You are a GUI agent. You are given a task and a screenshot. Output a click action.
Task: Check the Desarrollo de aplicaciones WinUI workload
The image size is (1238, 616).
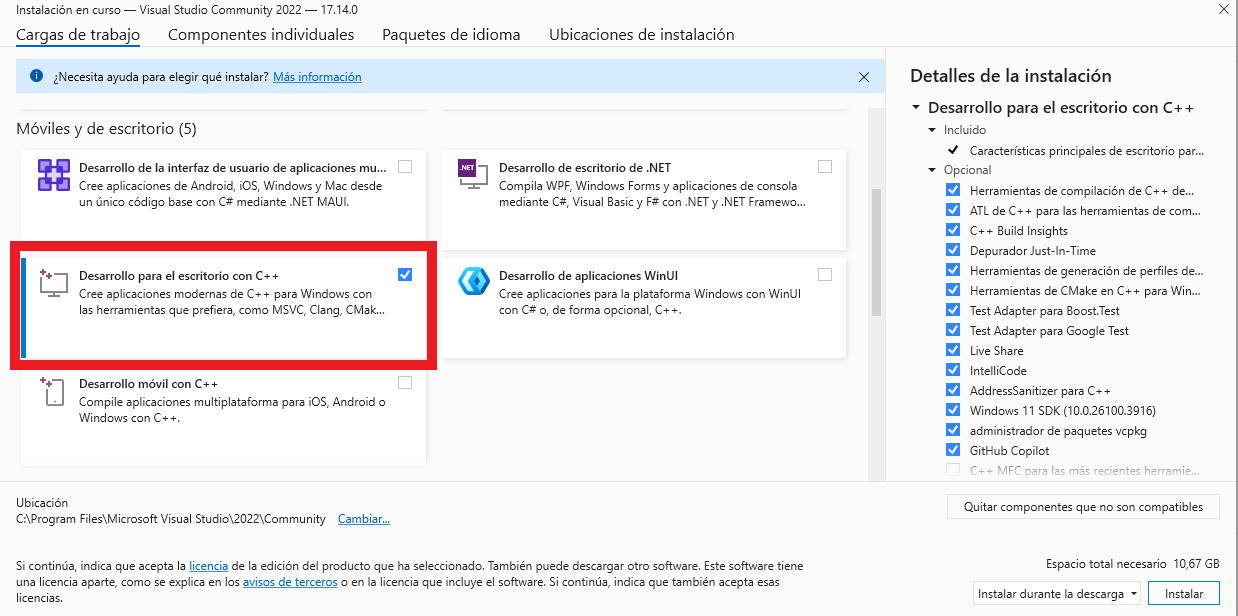click(x=825, y=274)
